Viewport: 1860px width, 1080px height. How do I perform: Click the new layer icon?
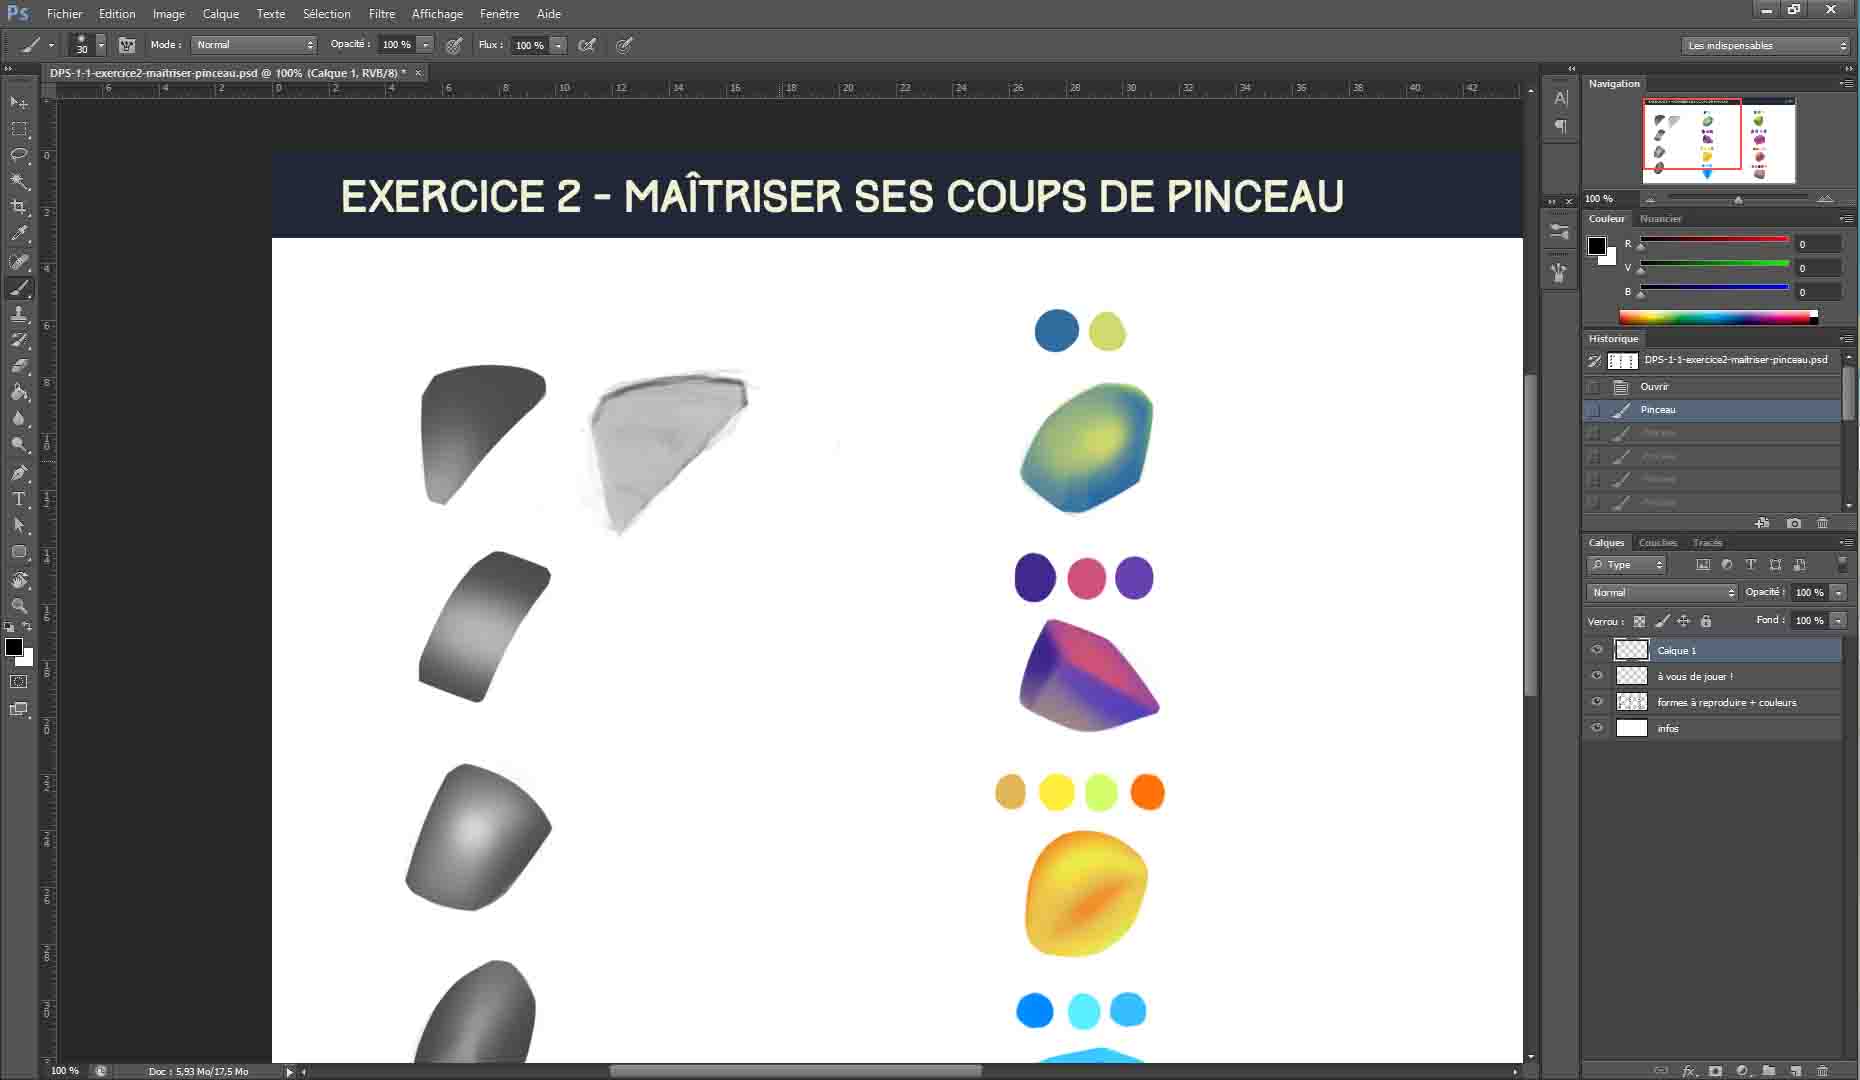pos(1794,1070)
